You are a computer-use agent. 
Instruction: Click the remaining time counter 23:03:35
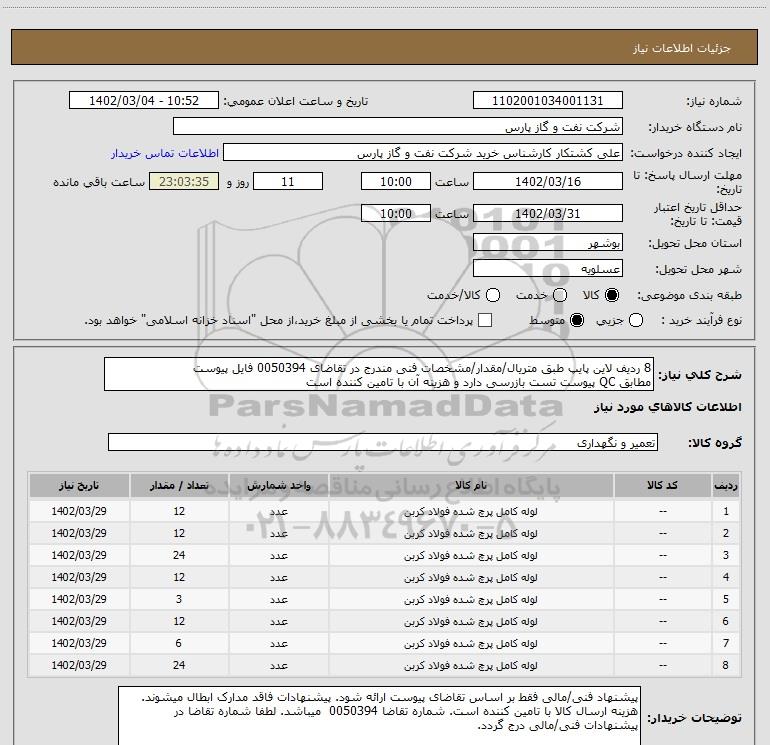click(x=183, y=181)
